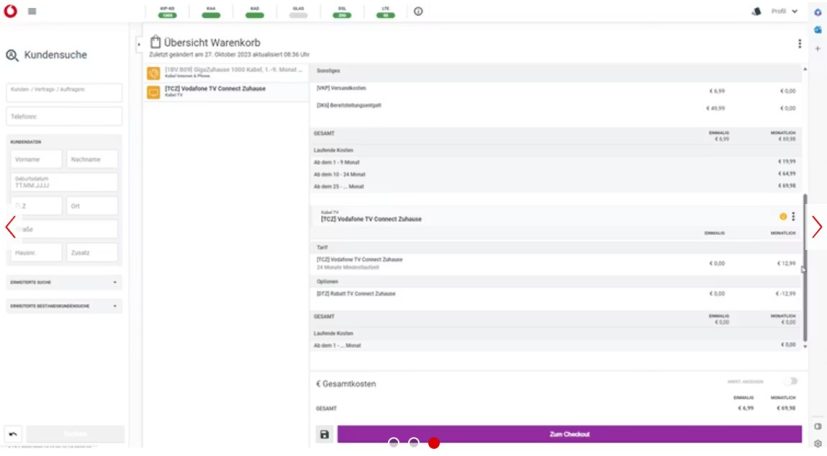
Task: Click the info icon after LTE indicator
Action: coord(418,12)
